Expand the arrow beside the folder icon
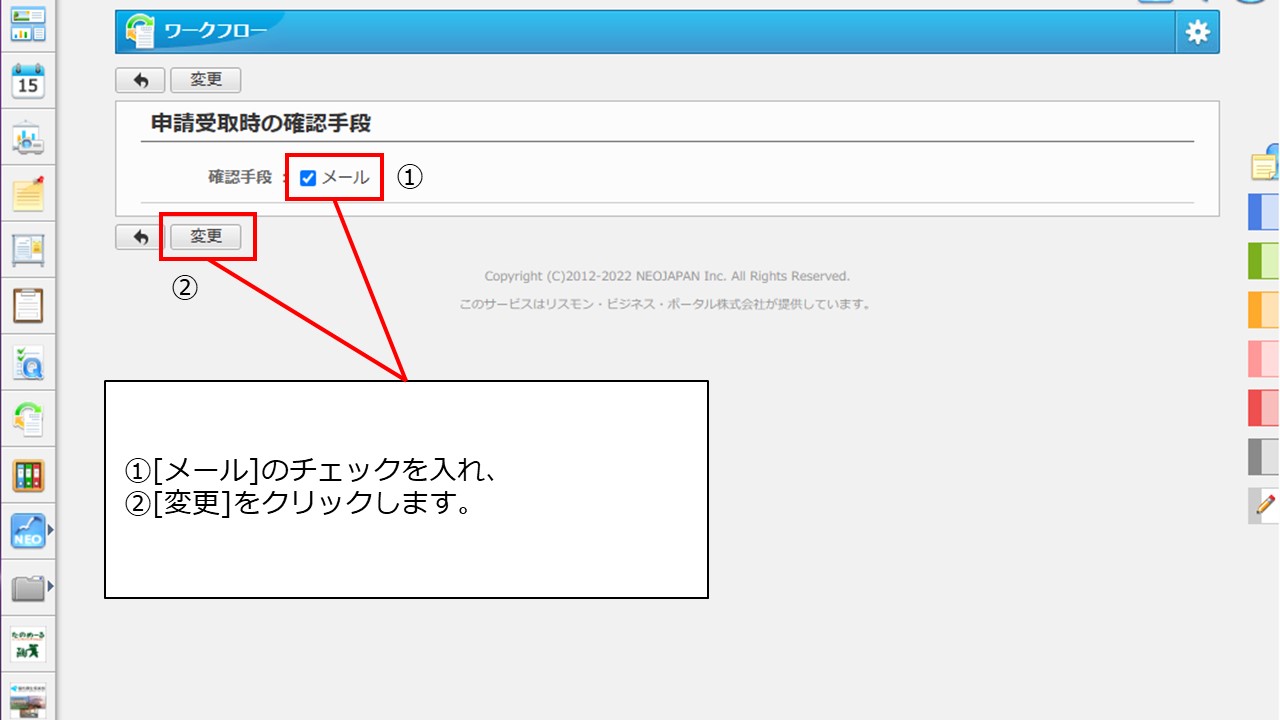Screen dimensions: 1280x720 point(50,586)
